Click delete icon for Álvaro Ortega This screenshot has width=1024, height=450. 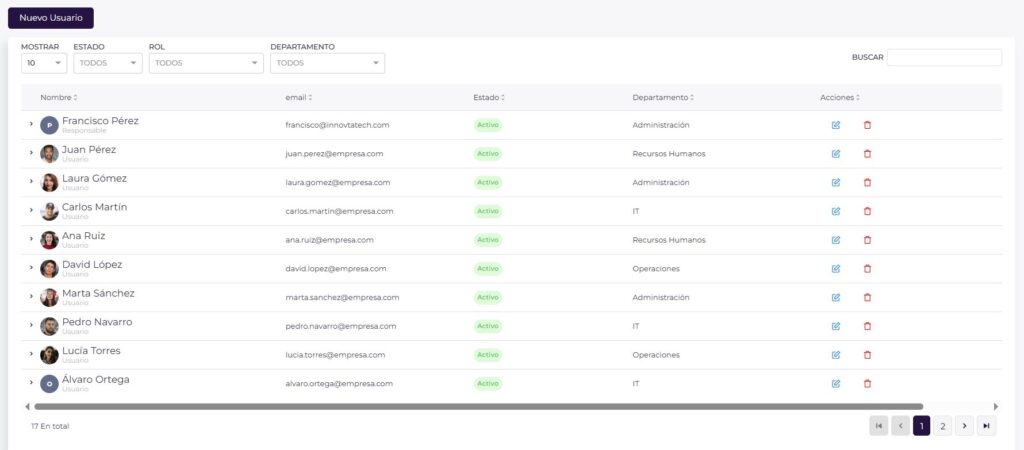point(867,384)
